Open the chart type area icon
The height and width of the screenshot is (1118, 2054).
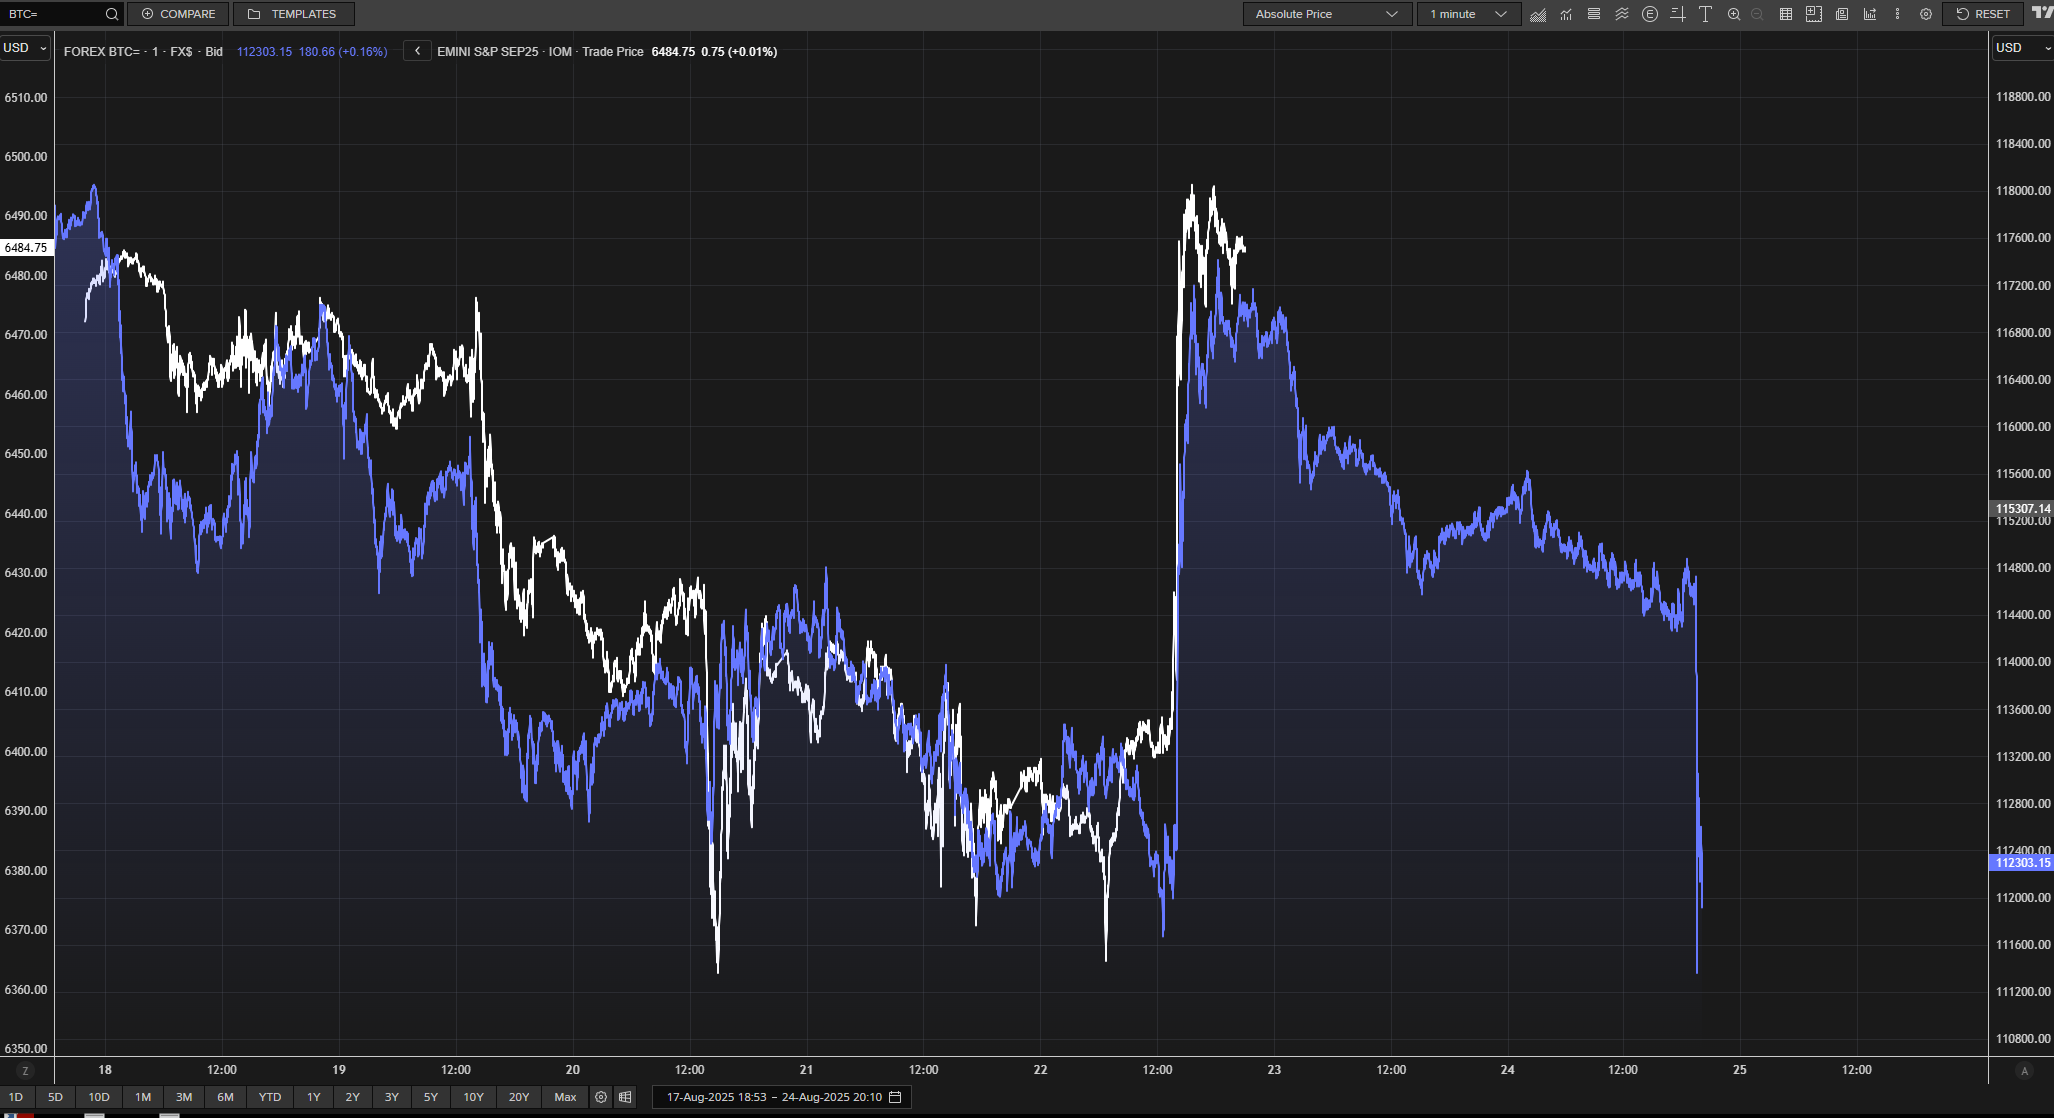pos(1538,14)
